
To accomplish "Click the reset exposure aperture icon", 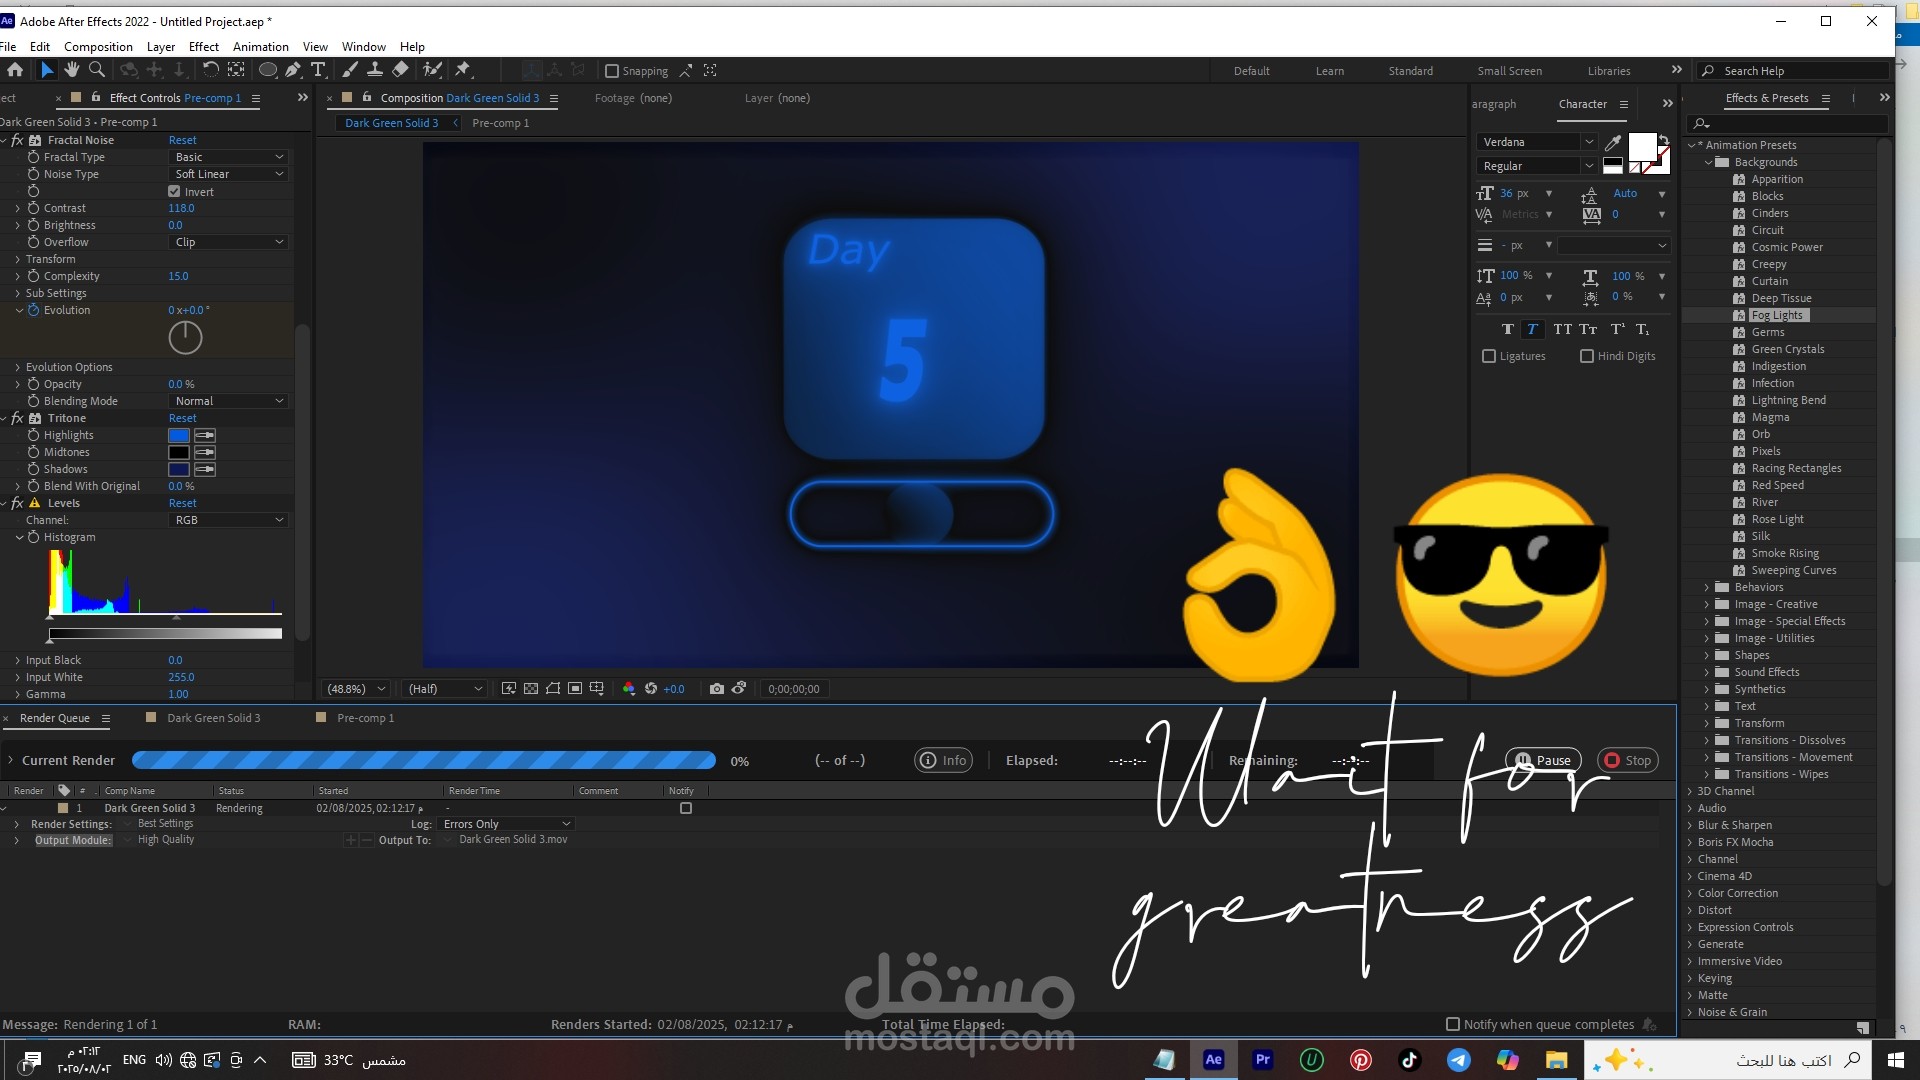I will click(651, 689).
